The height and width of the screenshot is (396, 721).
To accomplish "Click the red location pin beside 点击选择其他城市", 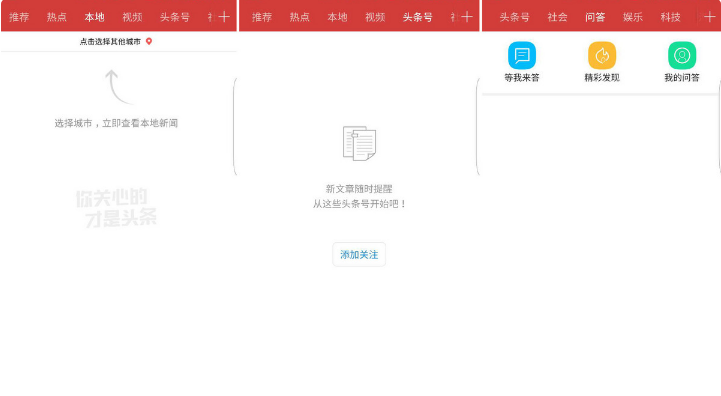I will (x=149, y=41).
